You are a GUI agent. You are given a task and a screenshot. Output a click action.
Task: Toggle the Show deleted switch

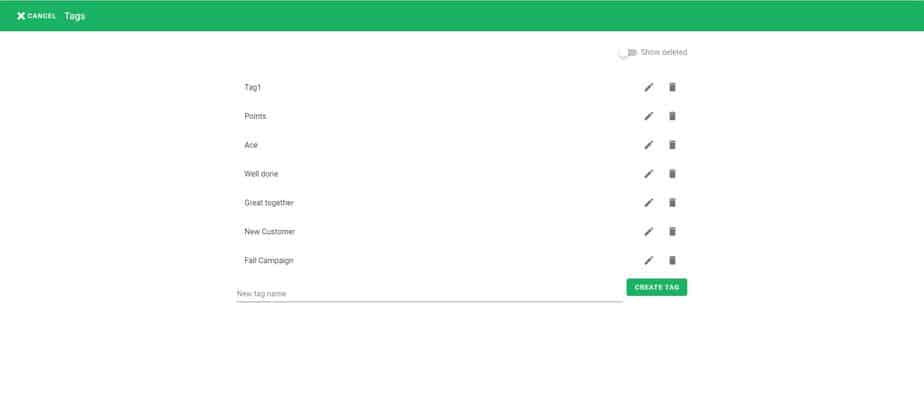pos(628,52)
